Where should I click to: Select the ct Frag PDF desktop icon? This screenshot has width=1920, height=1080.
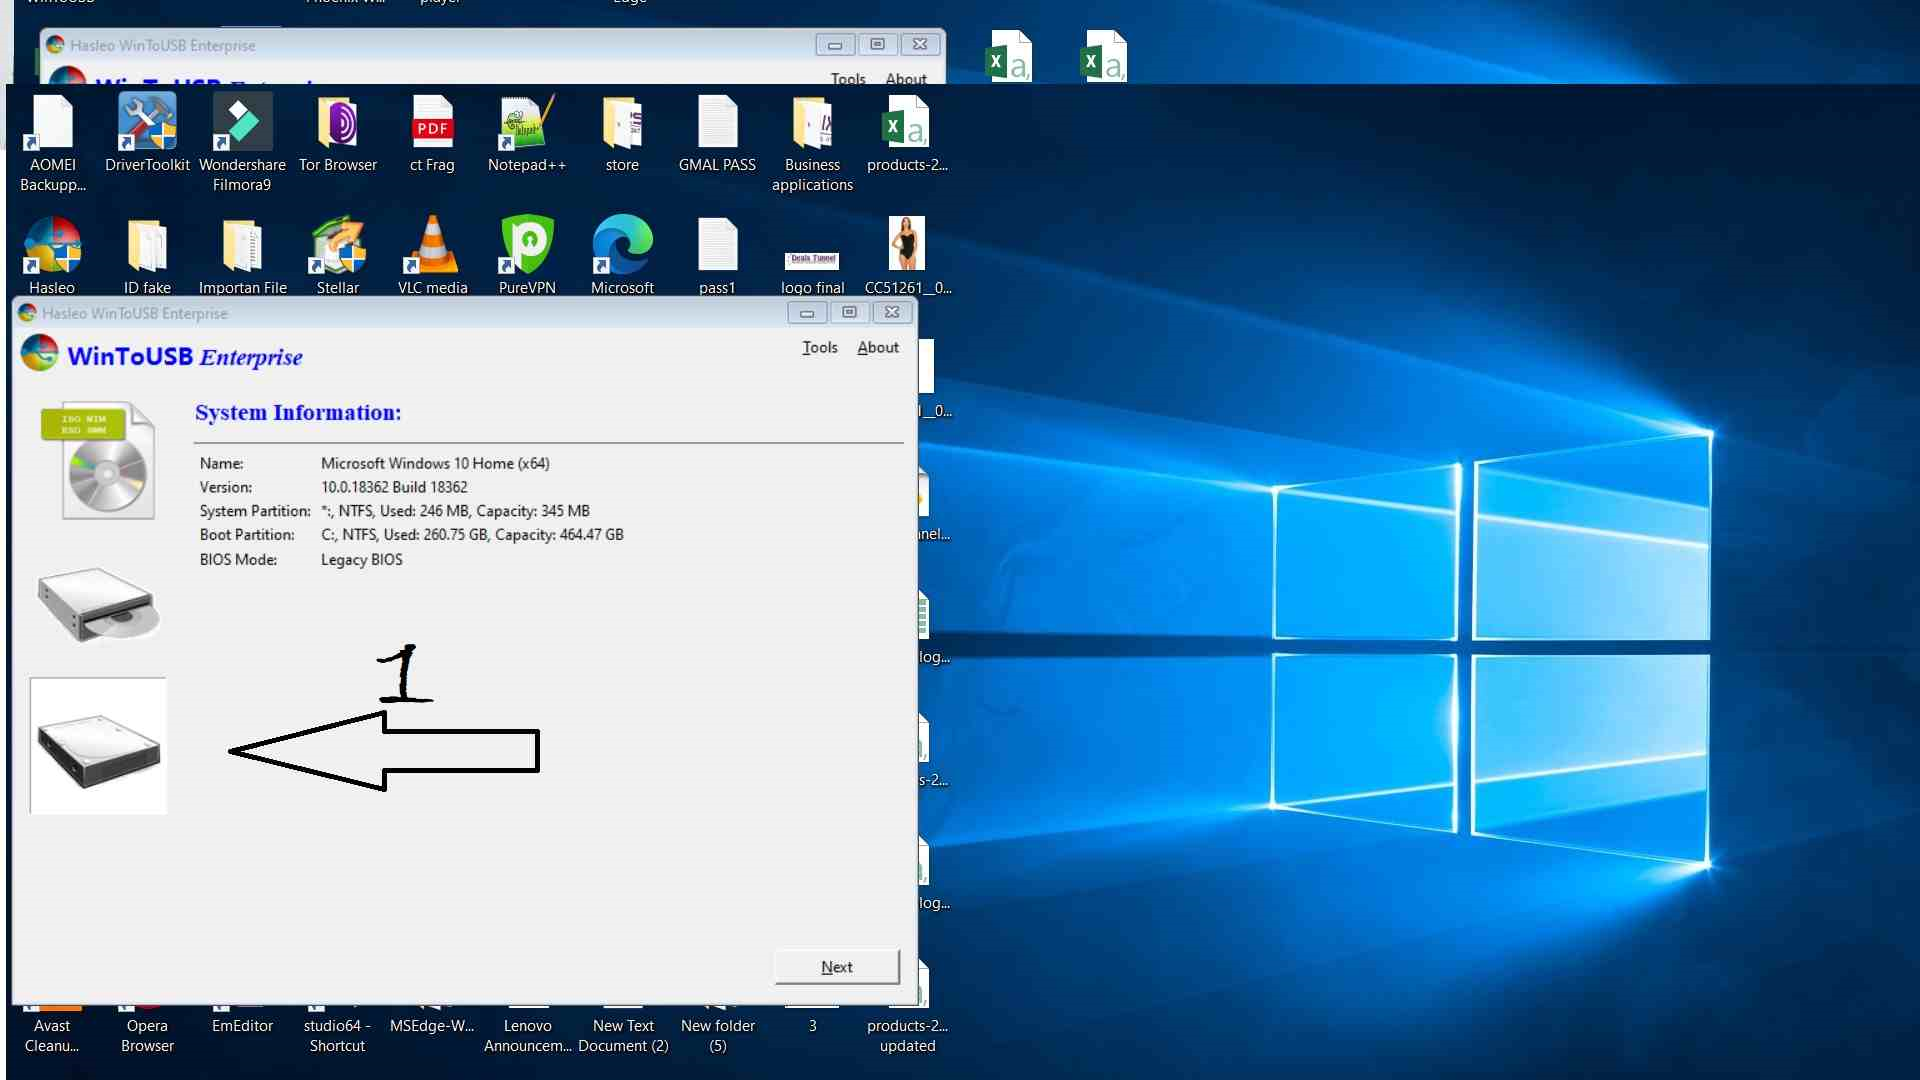pos(432,133)
